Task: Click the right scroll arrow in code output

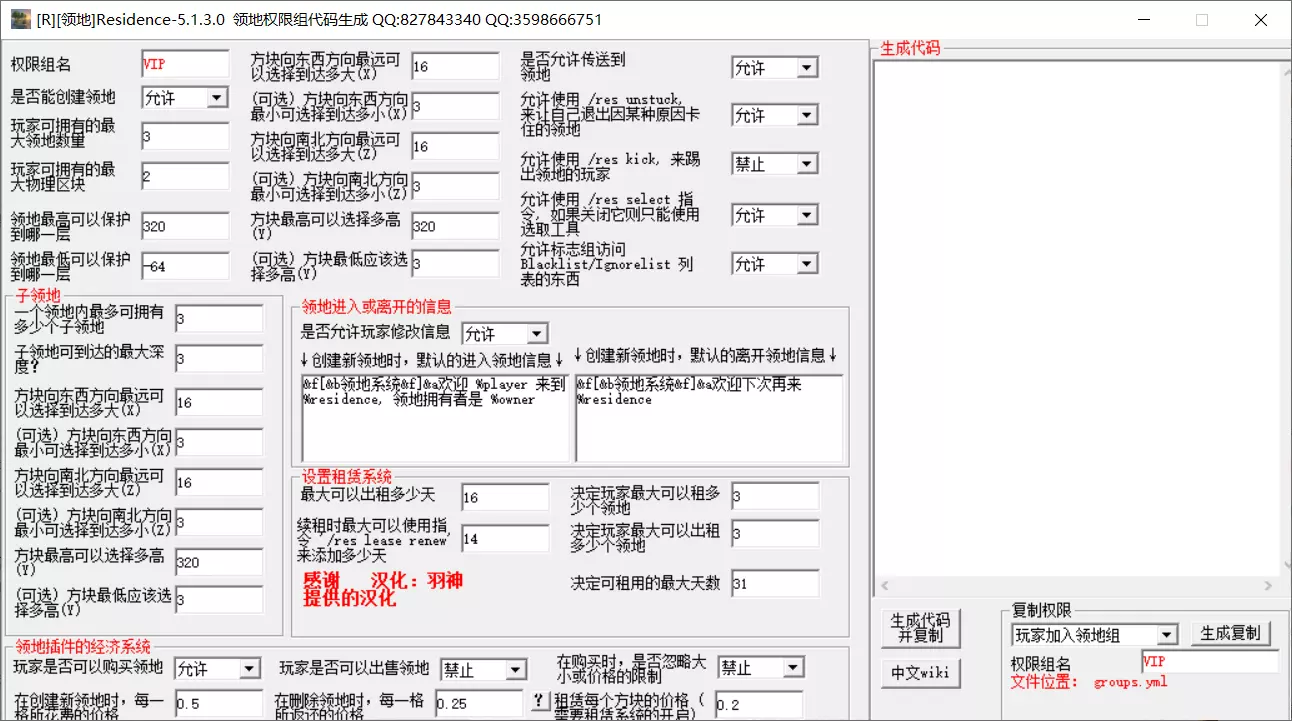Action: pos(1270,585)
